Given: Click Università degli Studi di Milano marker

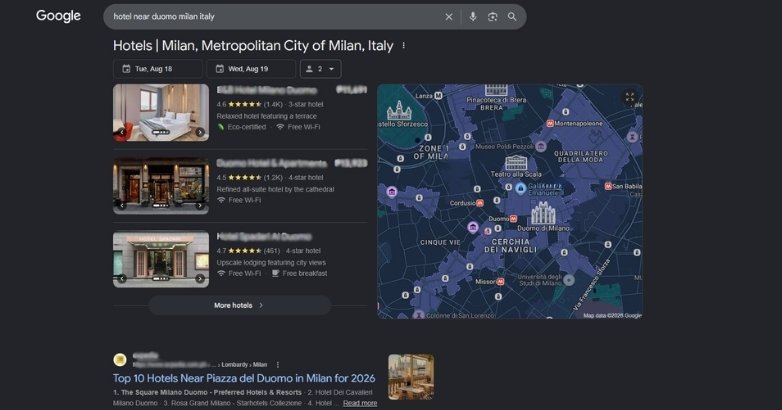Looking at the screenshot, I should [x=569, y=280].
